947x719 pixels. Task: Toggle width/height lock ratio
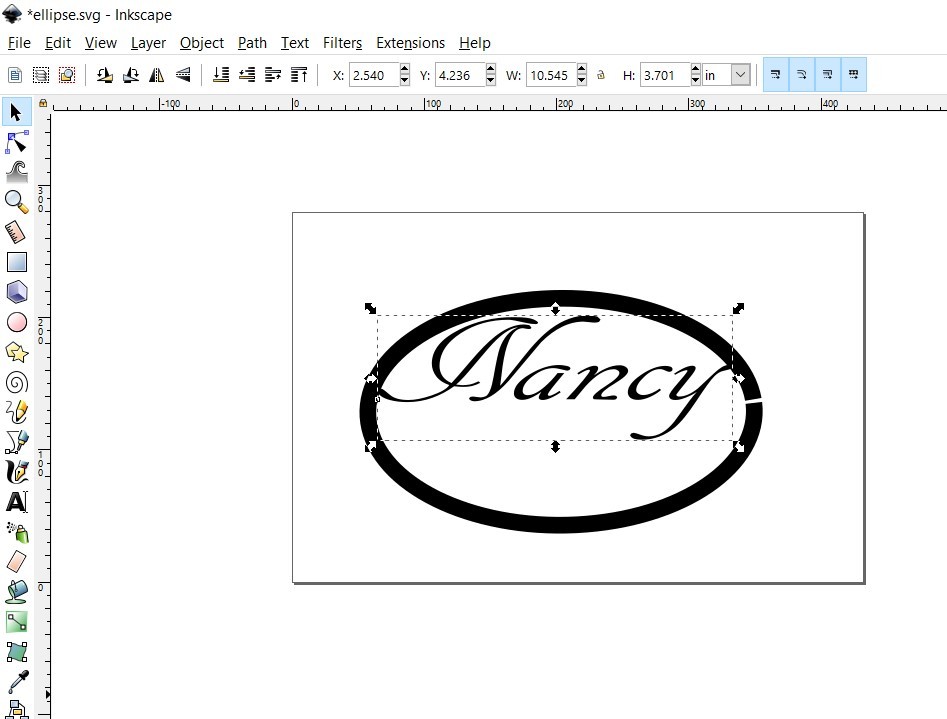tap(601, 75)
